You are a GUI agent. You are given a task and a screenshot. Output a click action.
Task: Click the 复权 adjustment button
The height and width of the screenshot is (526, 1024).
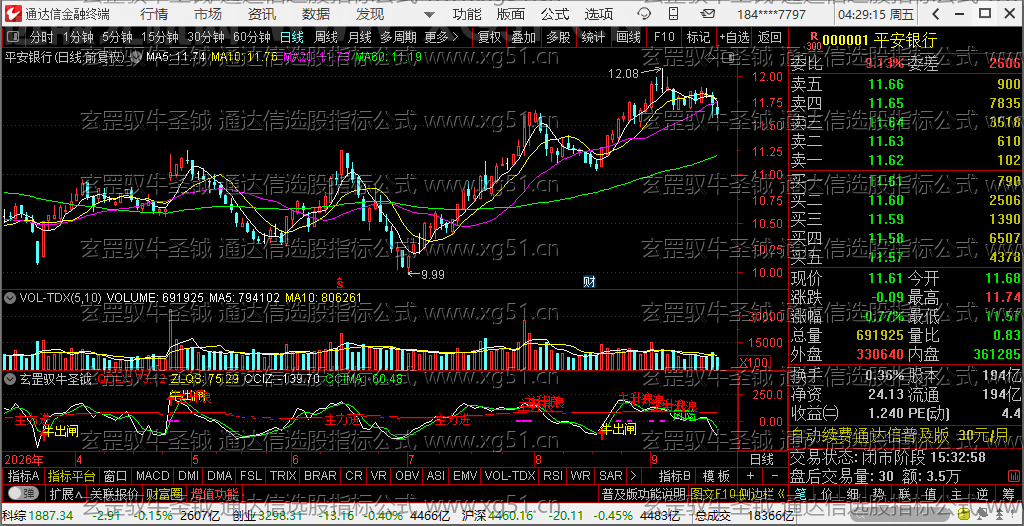pos(490,37)
